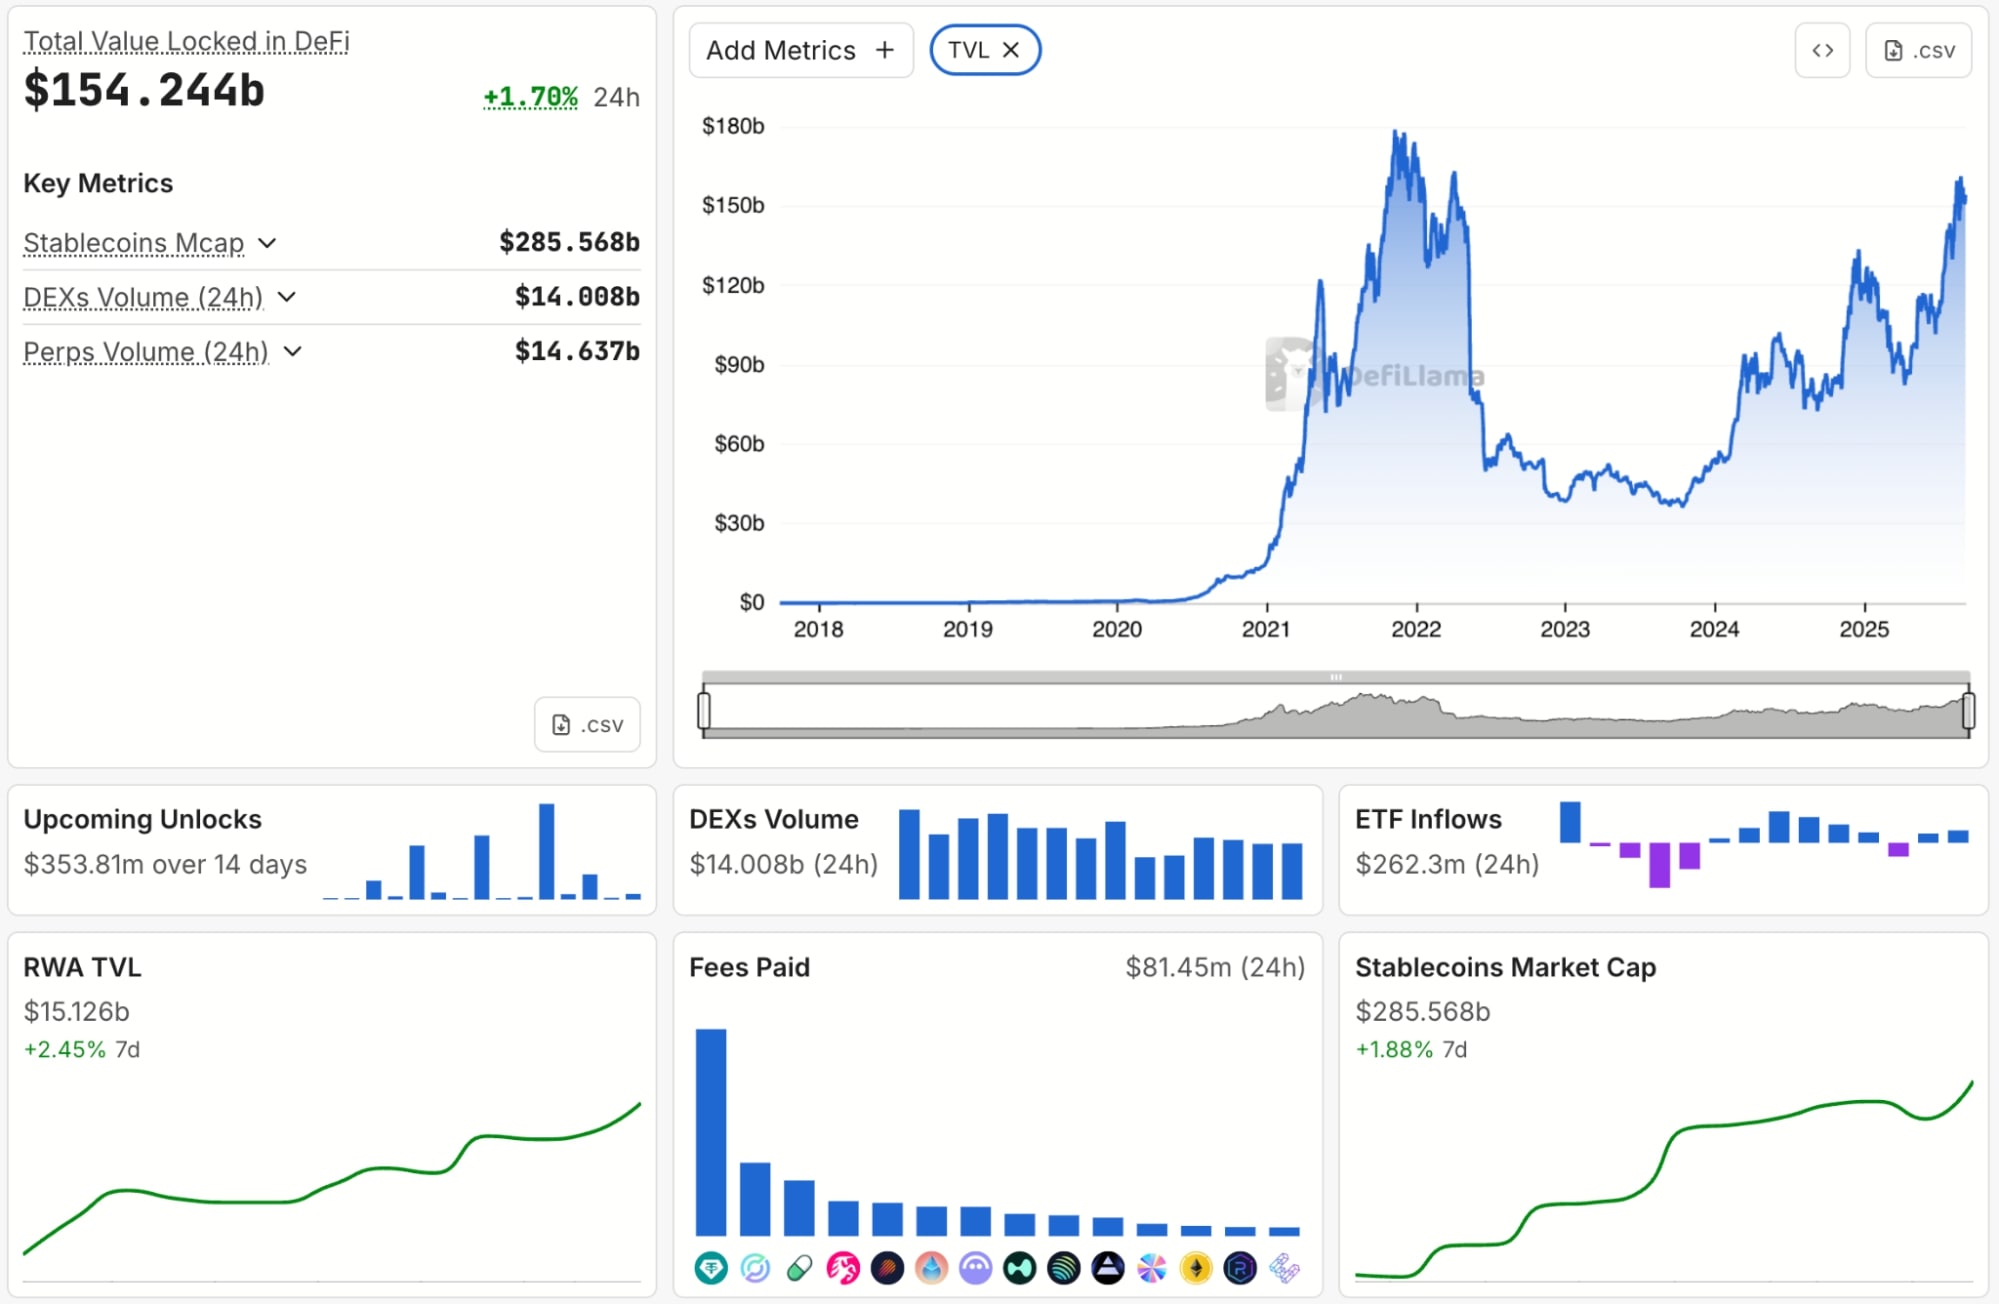Download chart data with the top-right .csv button
Viewport: 1999px width, 1305px height.
(1918, 50)
